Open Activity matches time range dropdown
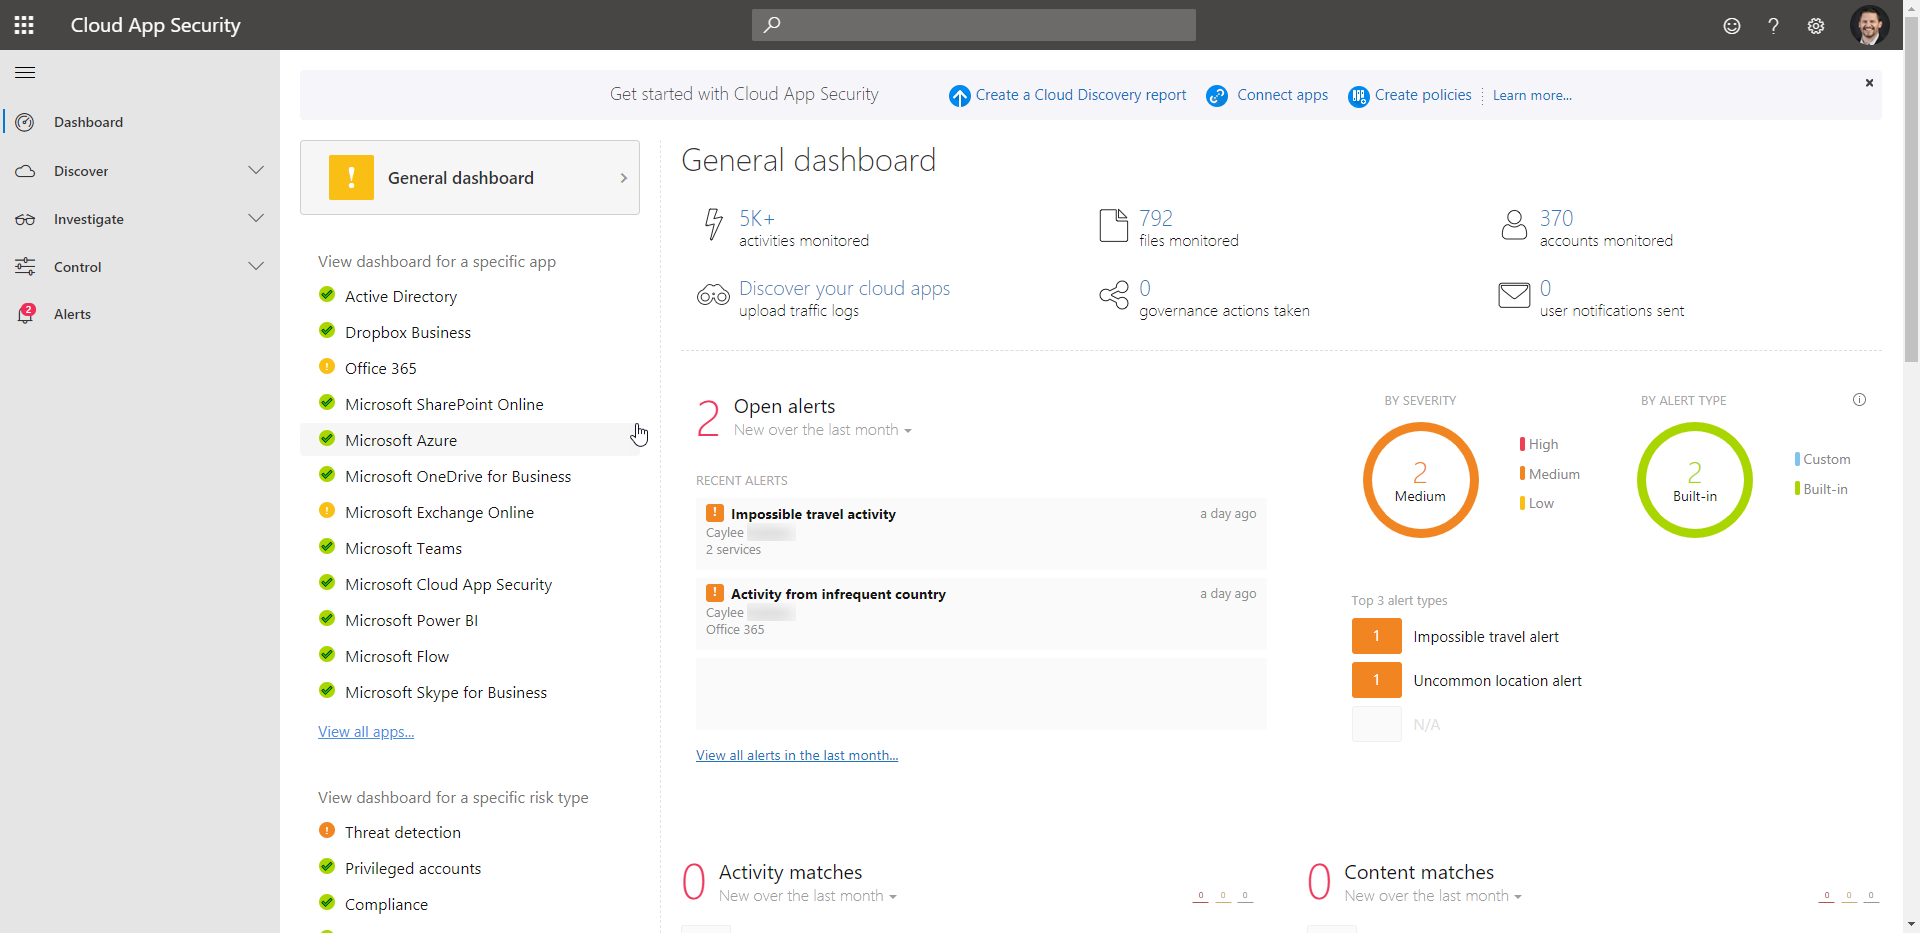 coord(808,896)
